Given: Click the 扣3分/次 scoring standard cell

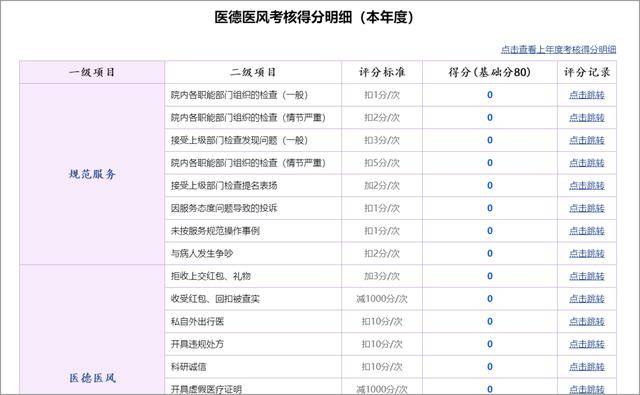Looking at the screenshot, I should click(382, 140).
